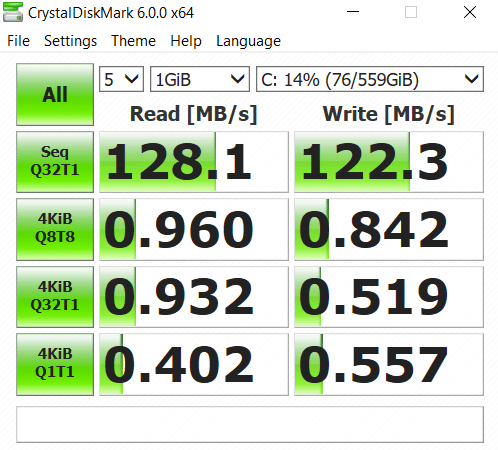Start the Seq Q32T1 test
This screenshot has height=450, width=498.
pyautogui.click(x=55, y=162)
